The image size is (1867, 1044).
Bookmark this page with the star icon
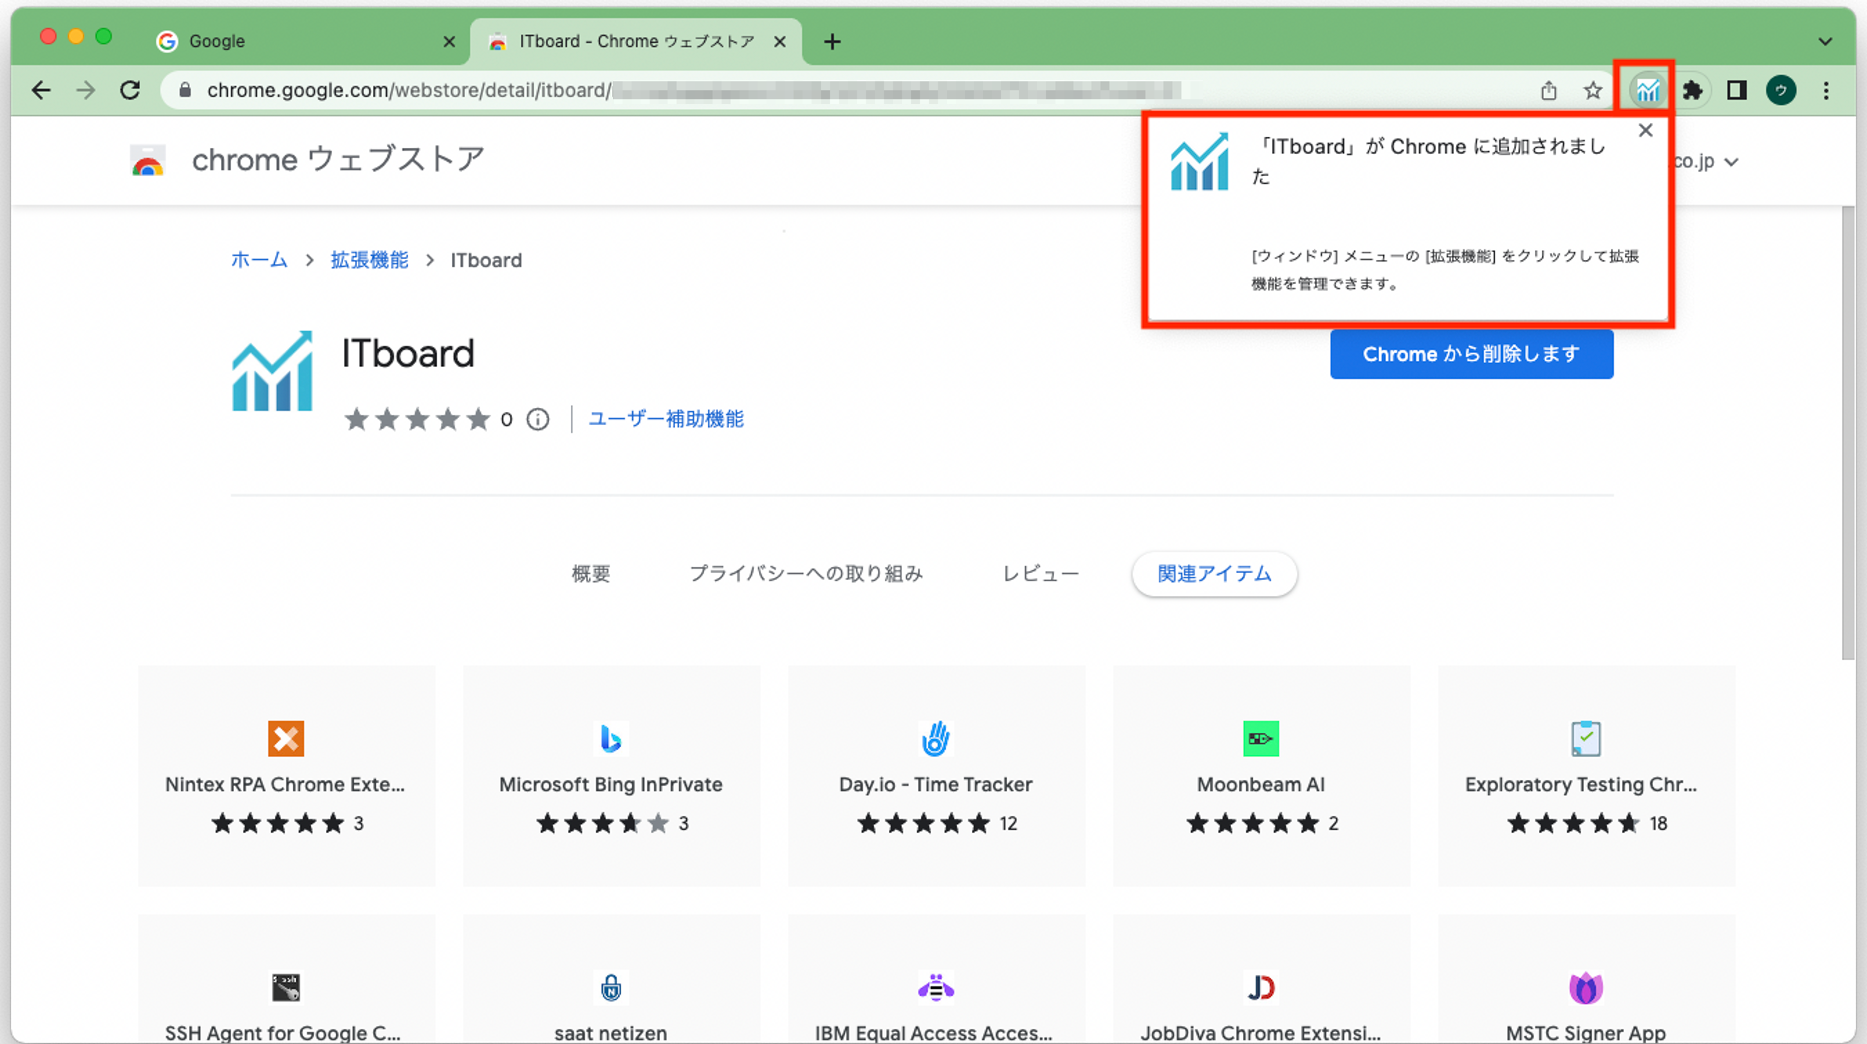1593,91
